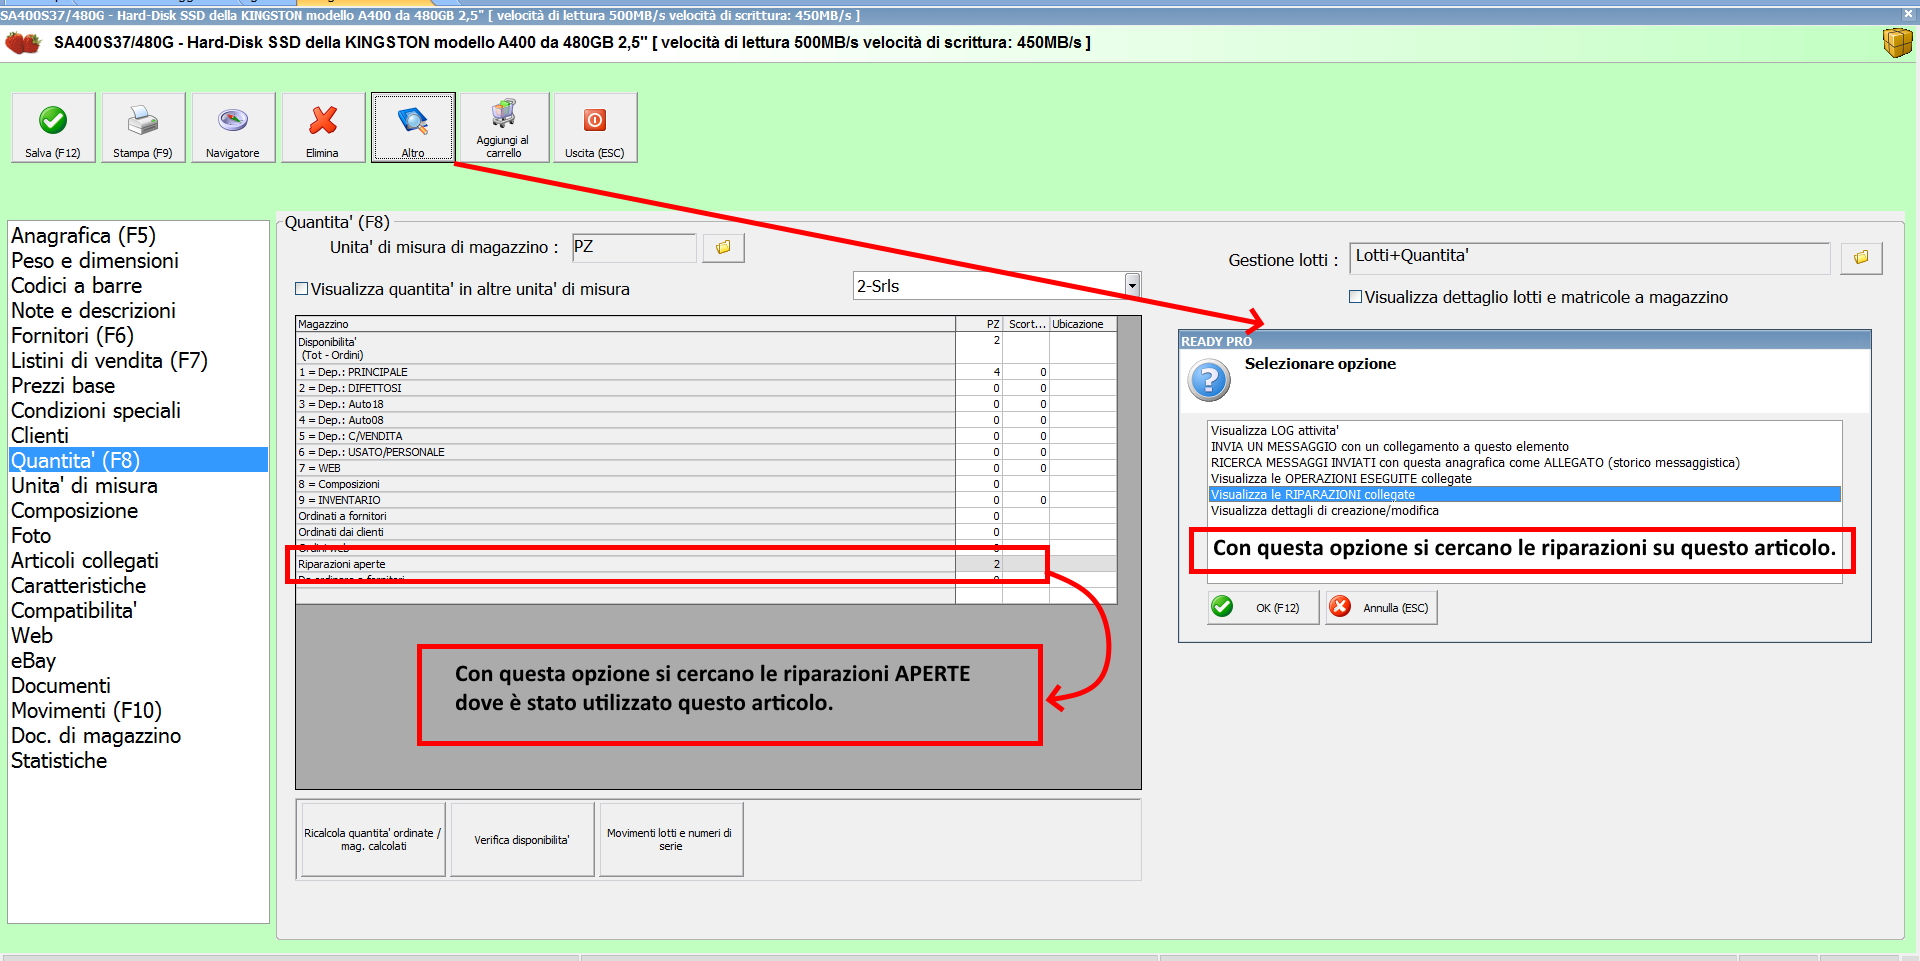Open folder lookup beside Gestione lotti field
The width and height of the screenshot is (1920, 961).
tap(1861, 258)
